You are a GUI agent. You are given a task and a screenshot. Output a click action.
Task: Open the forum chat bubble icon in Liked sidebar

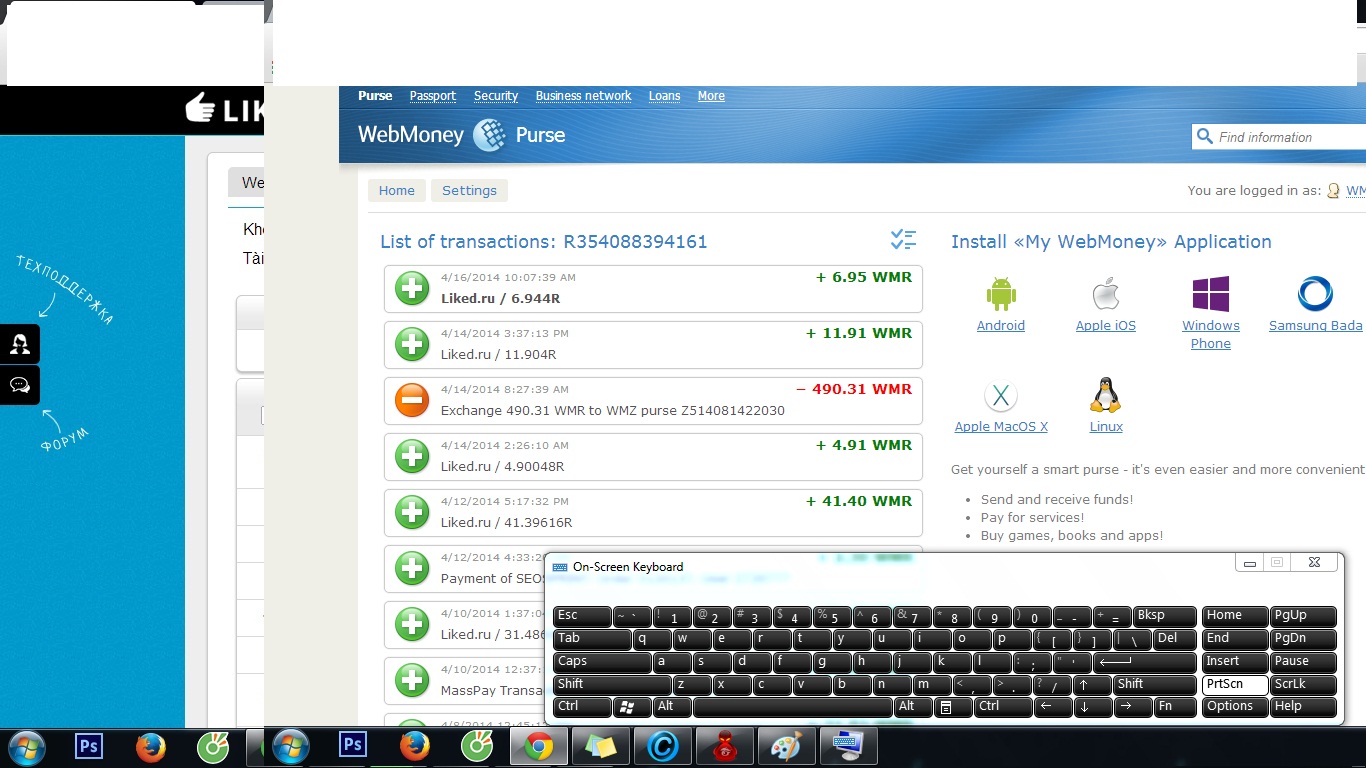click(x=20, y=385)
